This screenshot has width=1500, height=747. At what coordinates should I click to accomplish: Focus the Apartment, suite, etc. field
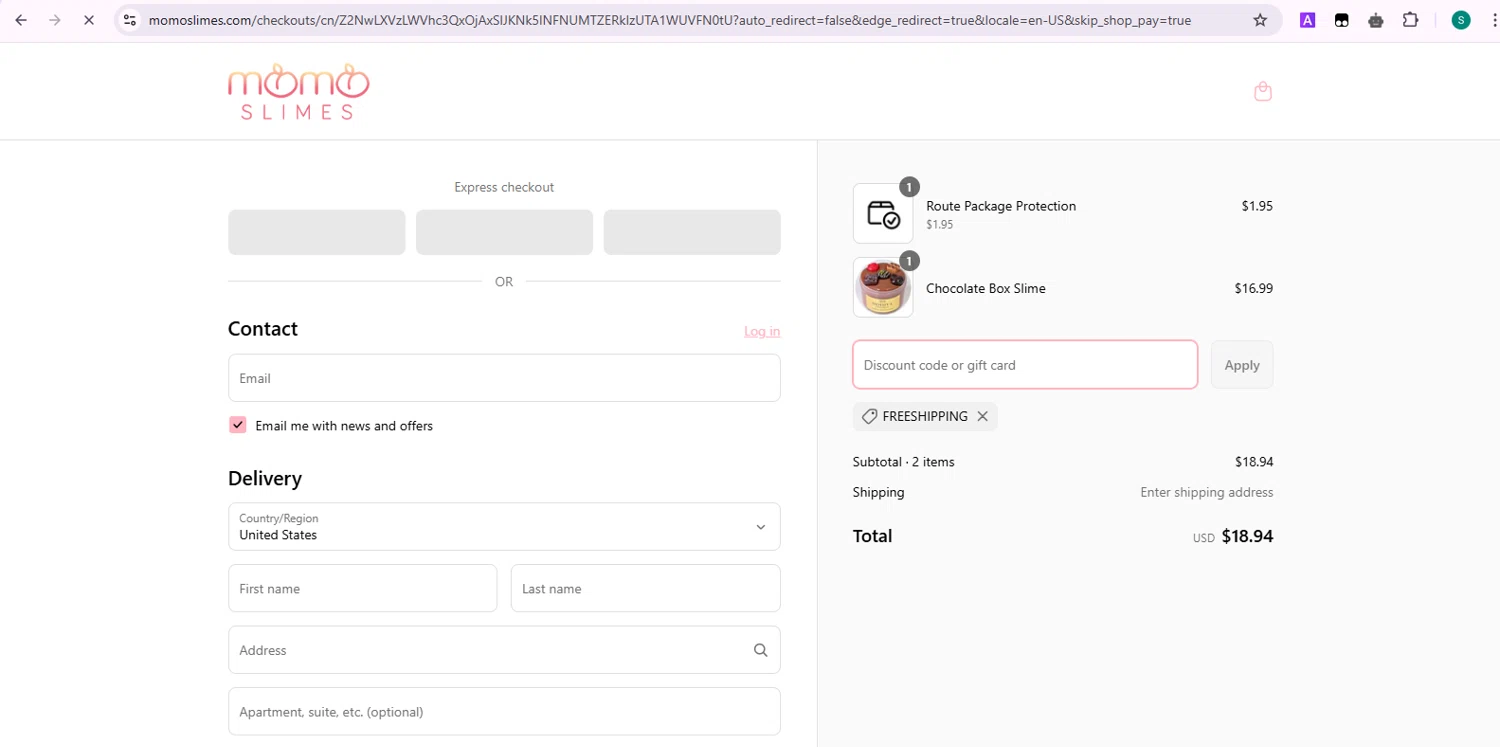(504, 712)
